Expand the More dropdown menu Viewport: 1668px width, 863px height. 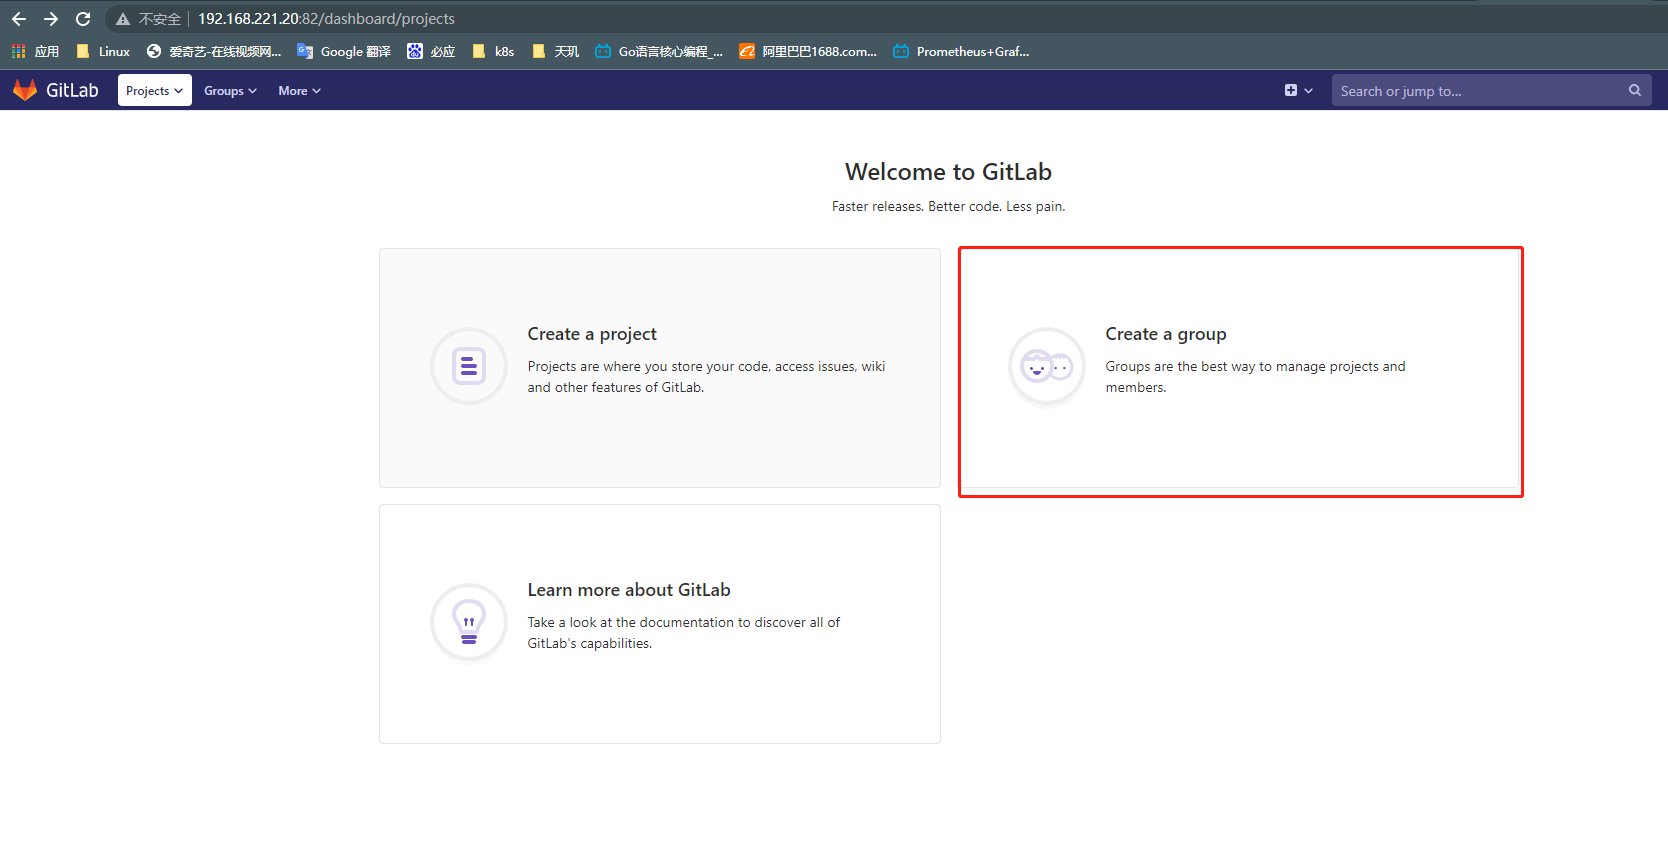click(x=299, y=90)
